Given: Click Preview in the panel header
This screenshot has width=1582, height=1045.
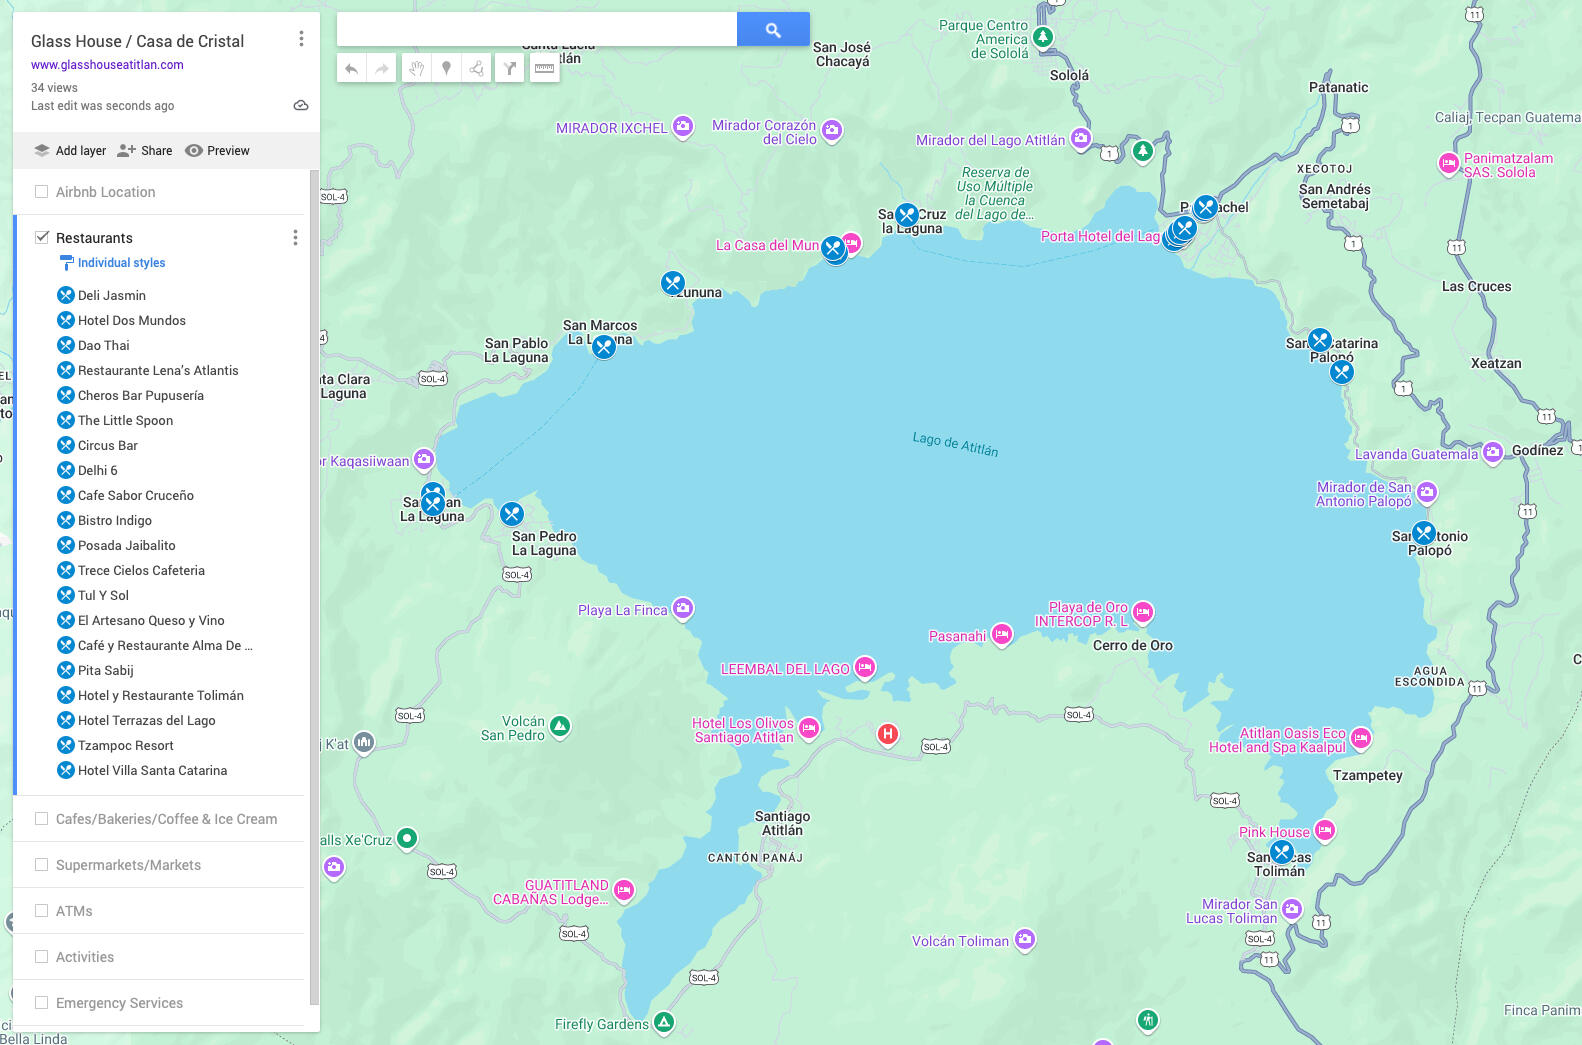Looking at the screenshot, I should point(218,151).
